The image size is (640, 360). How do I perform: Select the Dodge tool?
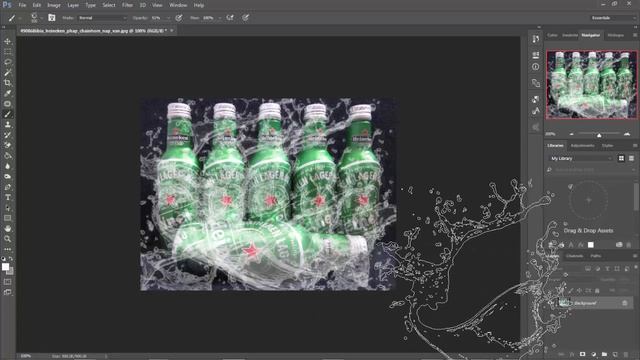pyautogui.click(x=7, y=177)
